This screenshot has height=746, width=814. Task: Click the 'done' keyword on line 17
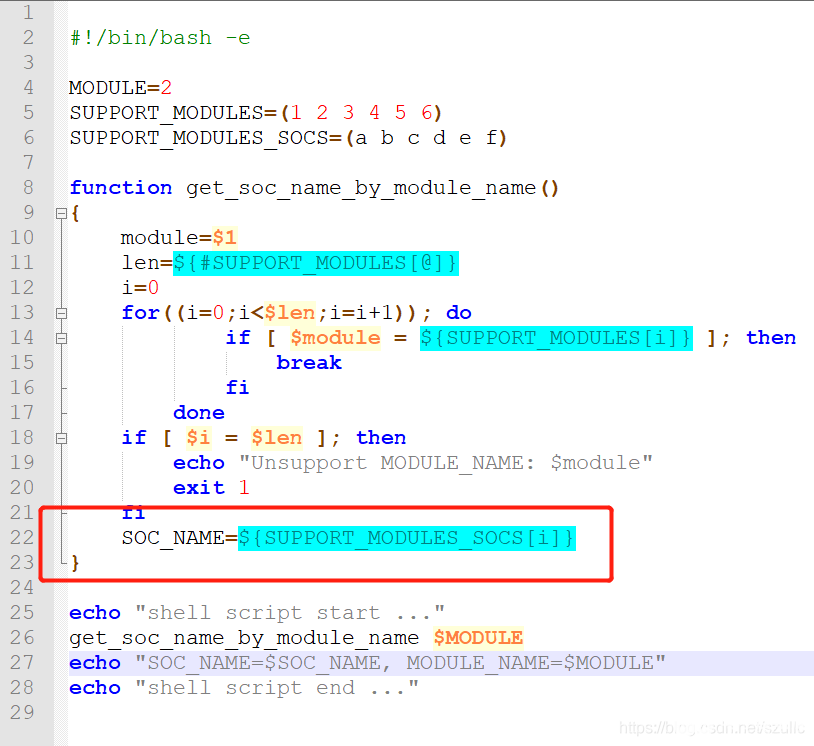tap(199, 413)
